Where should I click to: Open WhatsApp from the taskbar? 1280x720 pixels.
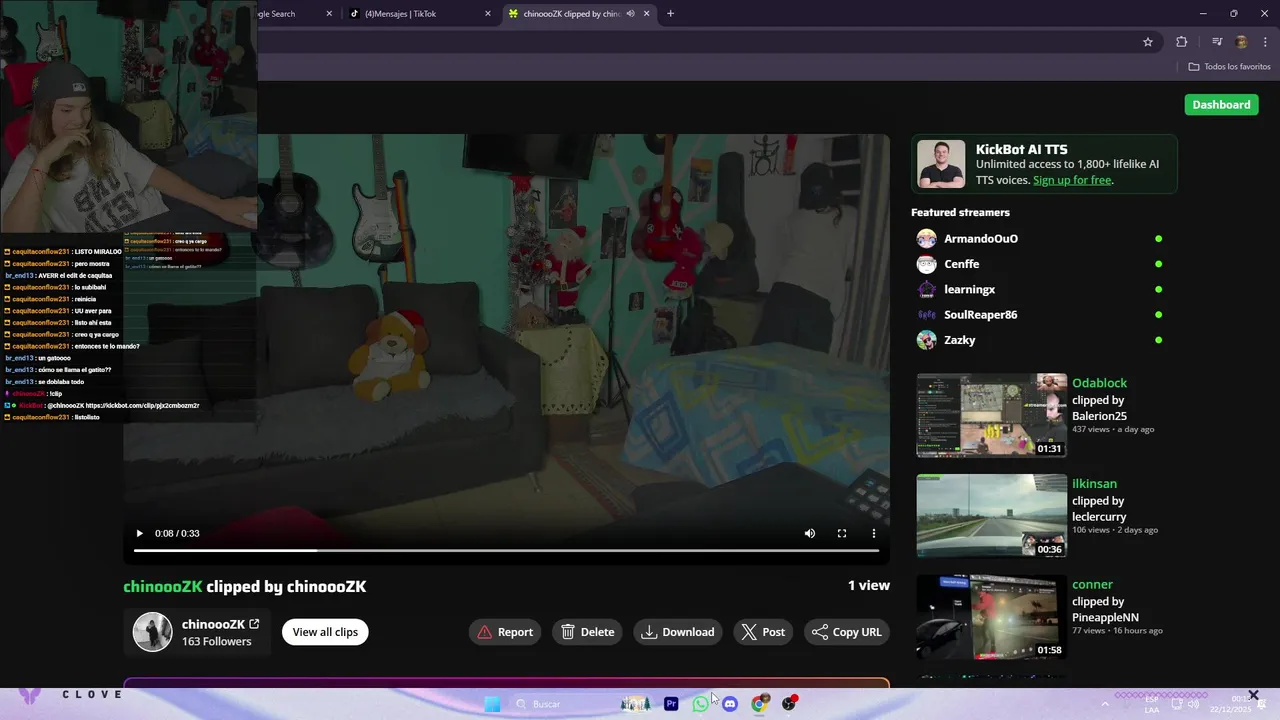pos(700,704)
